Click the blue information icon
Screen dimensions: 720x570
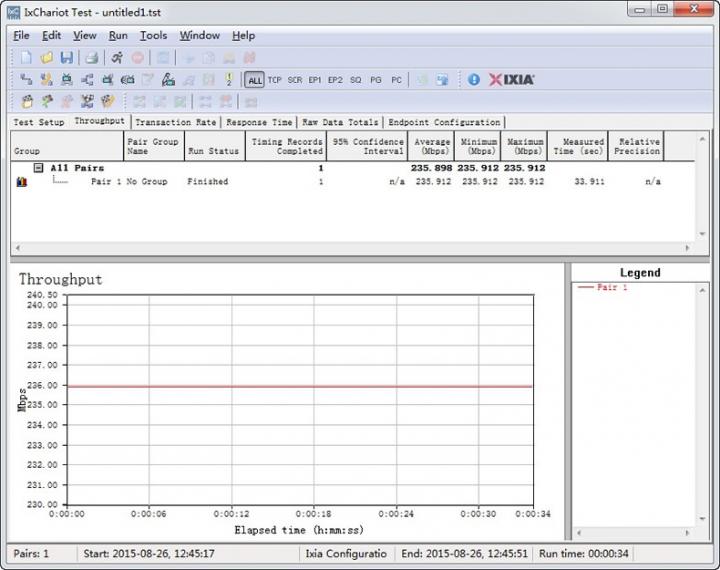click(473, 79)
